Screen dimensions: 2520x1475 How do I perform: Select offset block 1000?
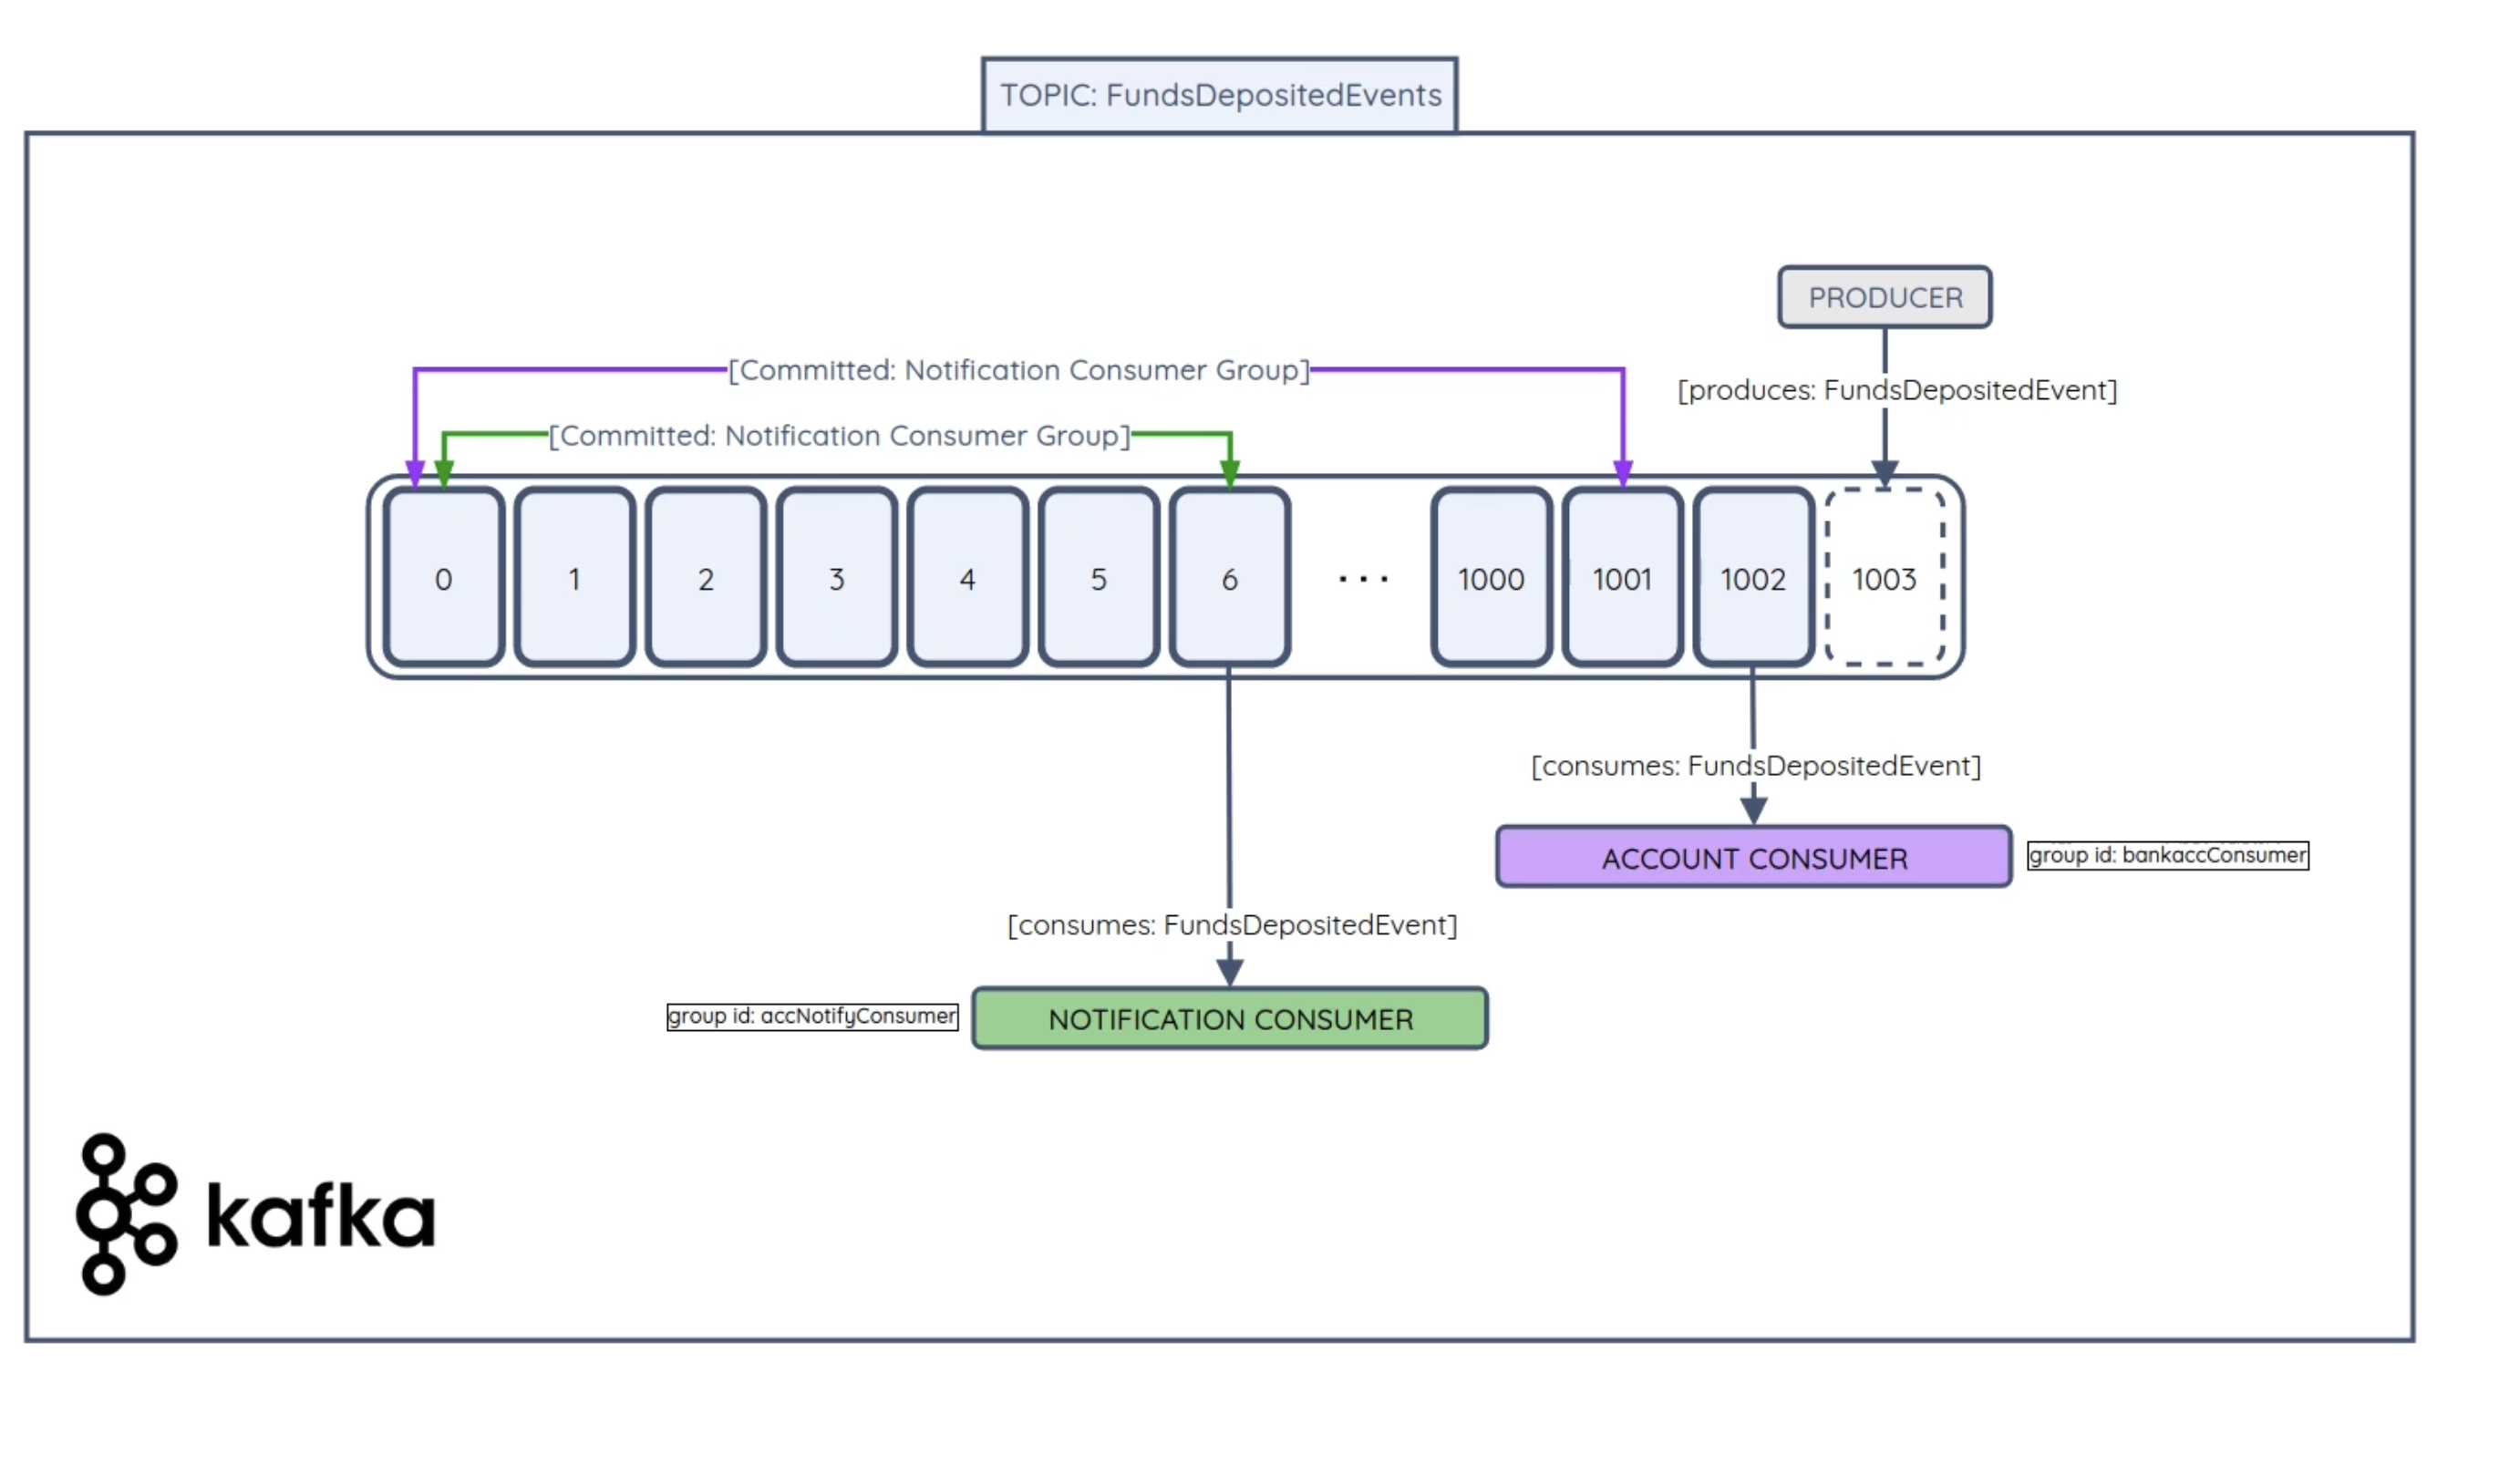tap(1490, 579)
